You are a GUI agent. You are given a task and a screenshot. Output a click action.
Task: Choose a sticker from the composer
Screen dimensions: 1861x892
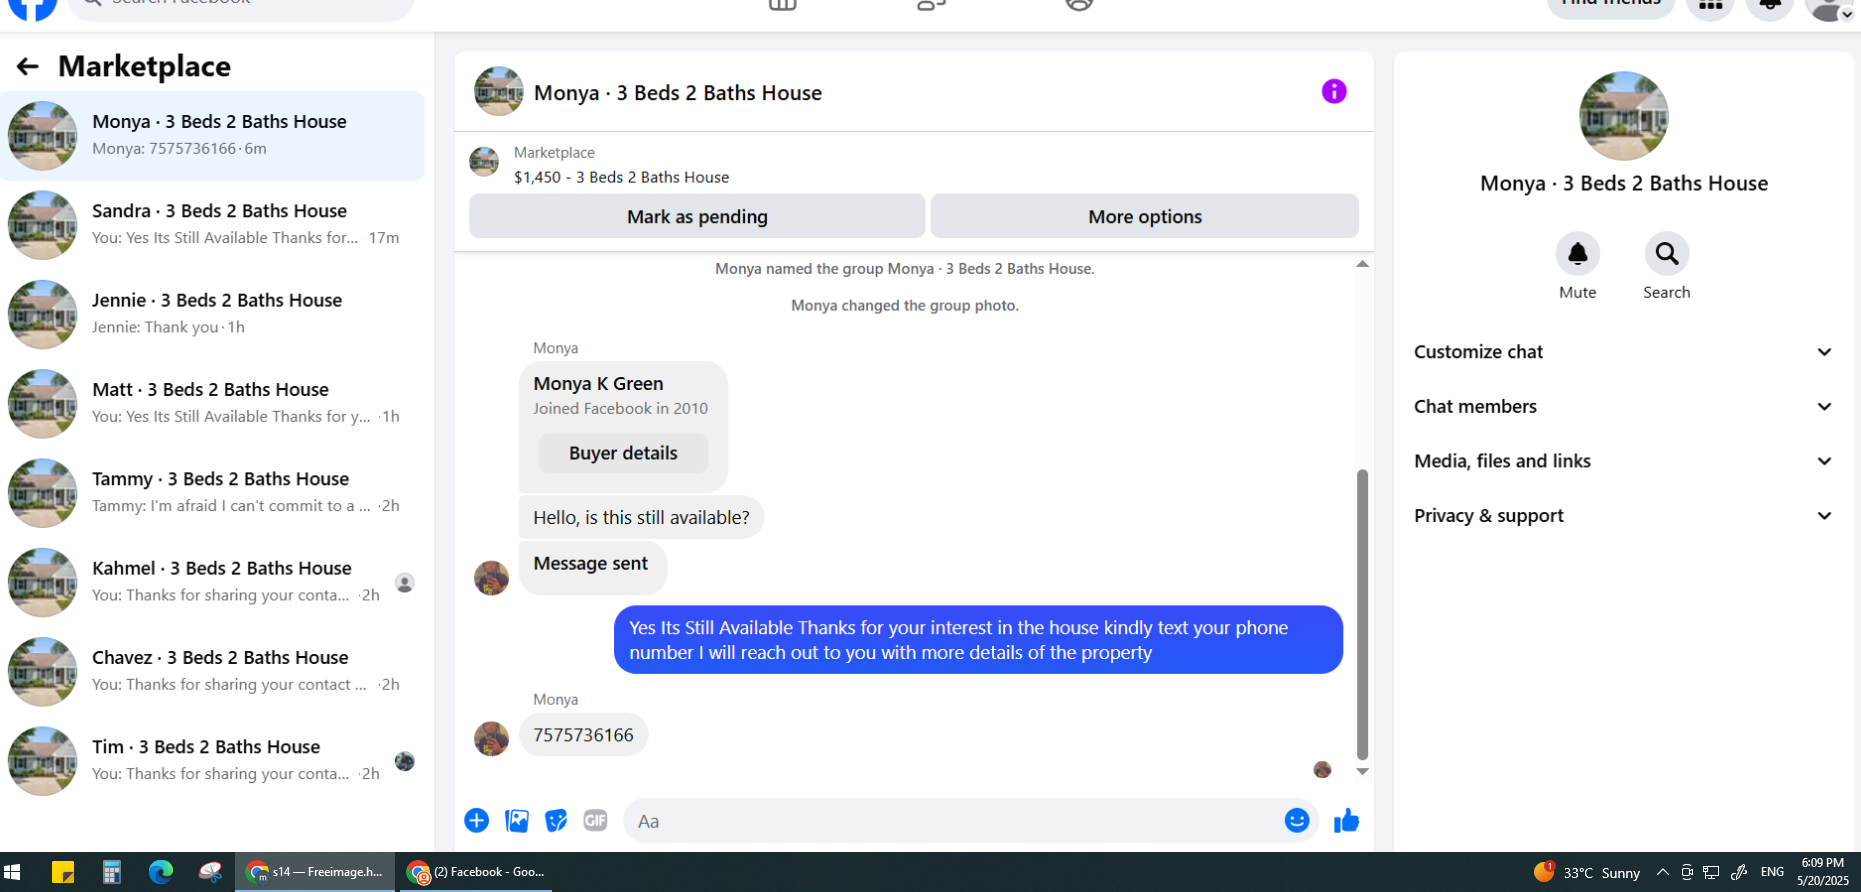556,821
